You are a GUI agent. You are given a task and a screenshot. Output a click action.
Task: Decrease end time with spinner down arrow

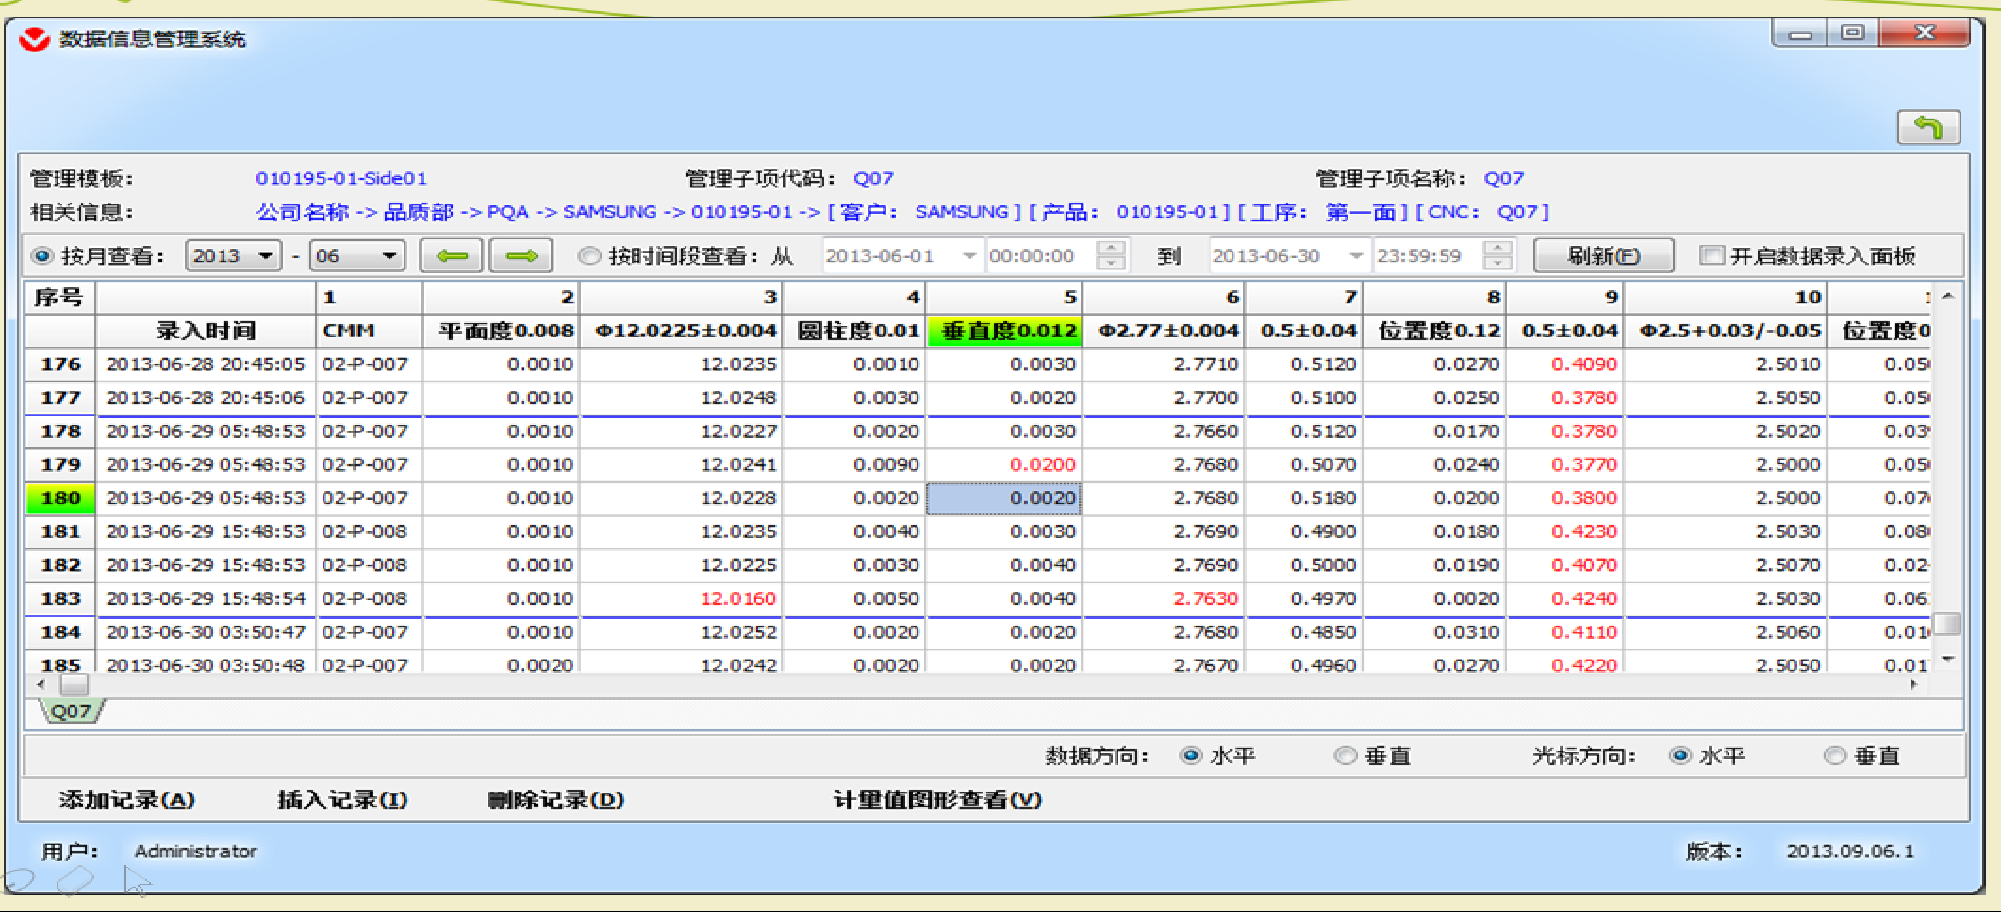(1497, 264)
